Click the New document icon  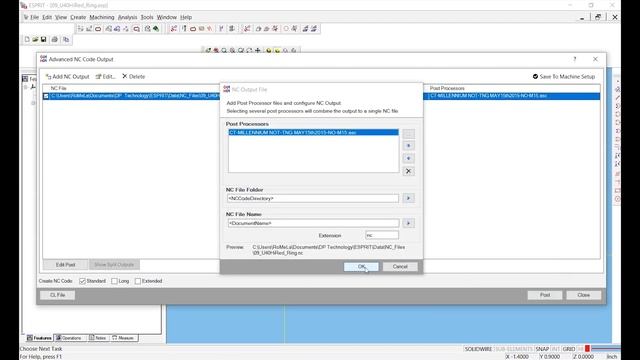27,40
